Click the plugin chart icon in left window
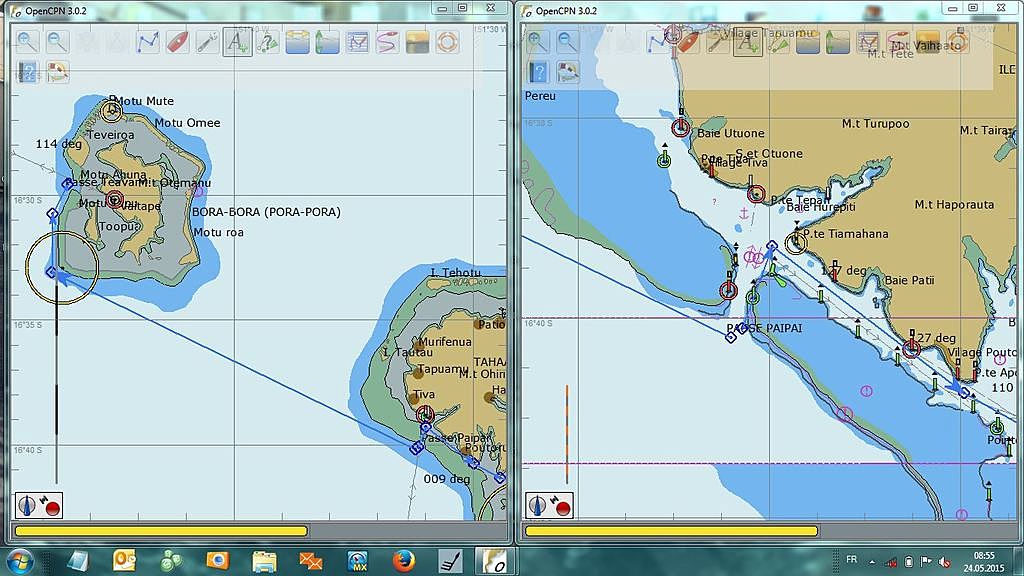 click(57, 72)
